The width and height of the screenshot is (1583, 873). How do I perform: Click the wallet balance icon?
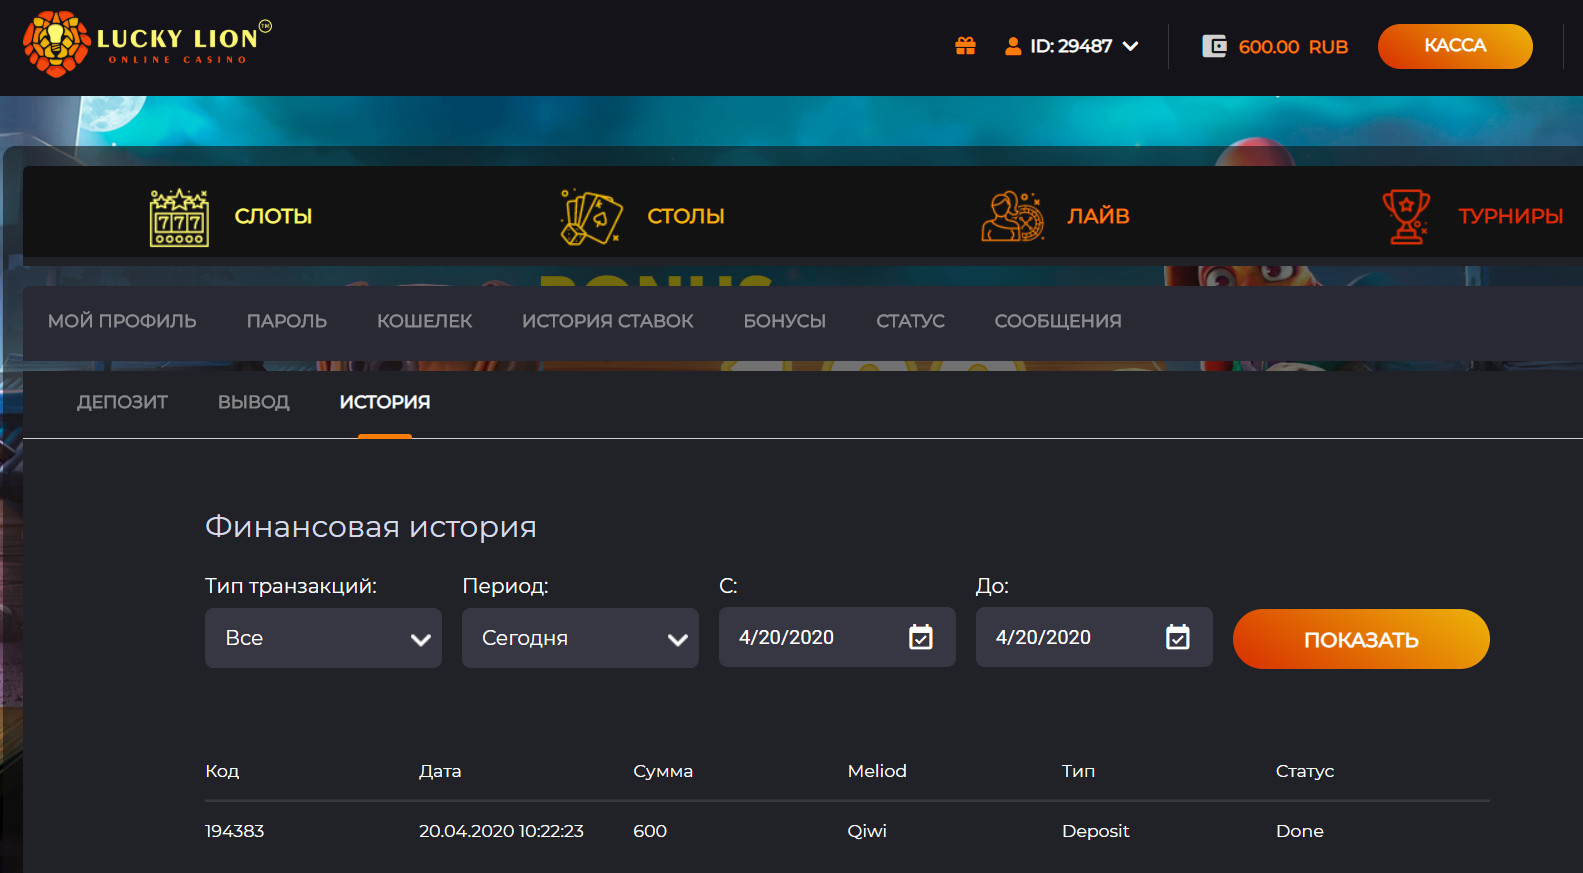1214,46
